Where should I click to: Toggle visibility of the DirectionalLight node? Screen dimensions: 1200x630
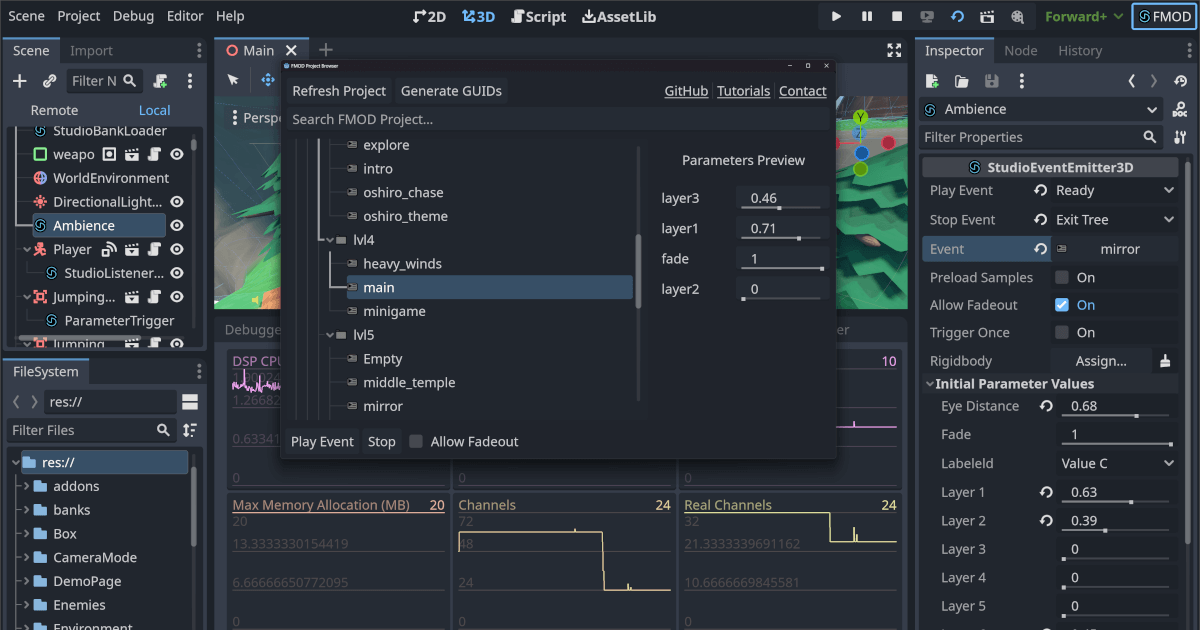(176, 201)
